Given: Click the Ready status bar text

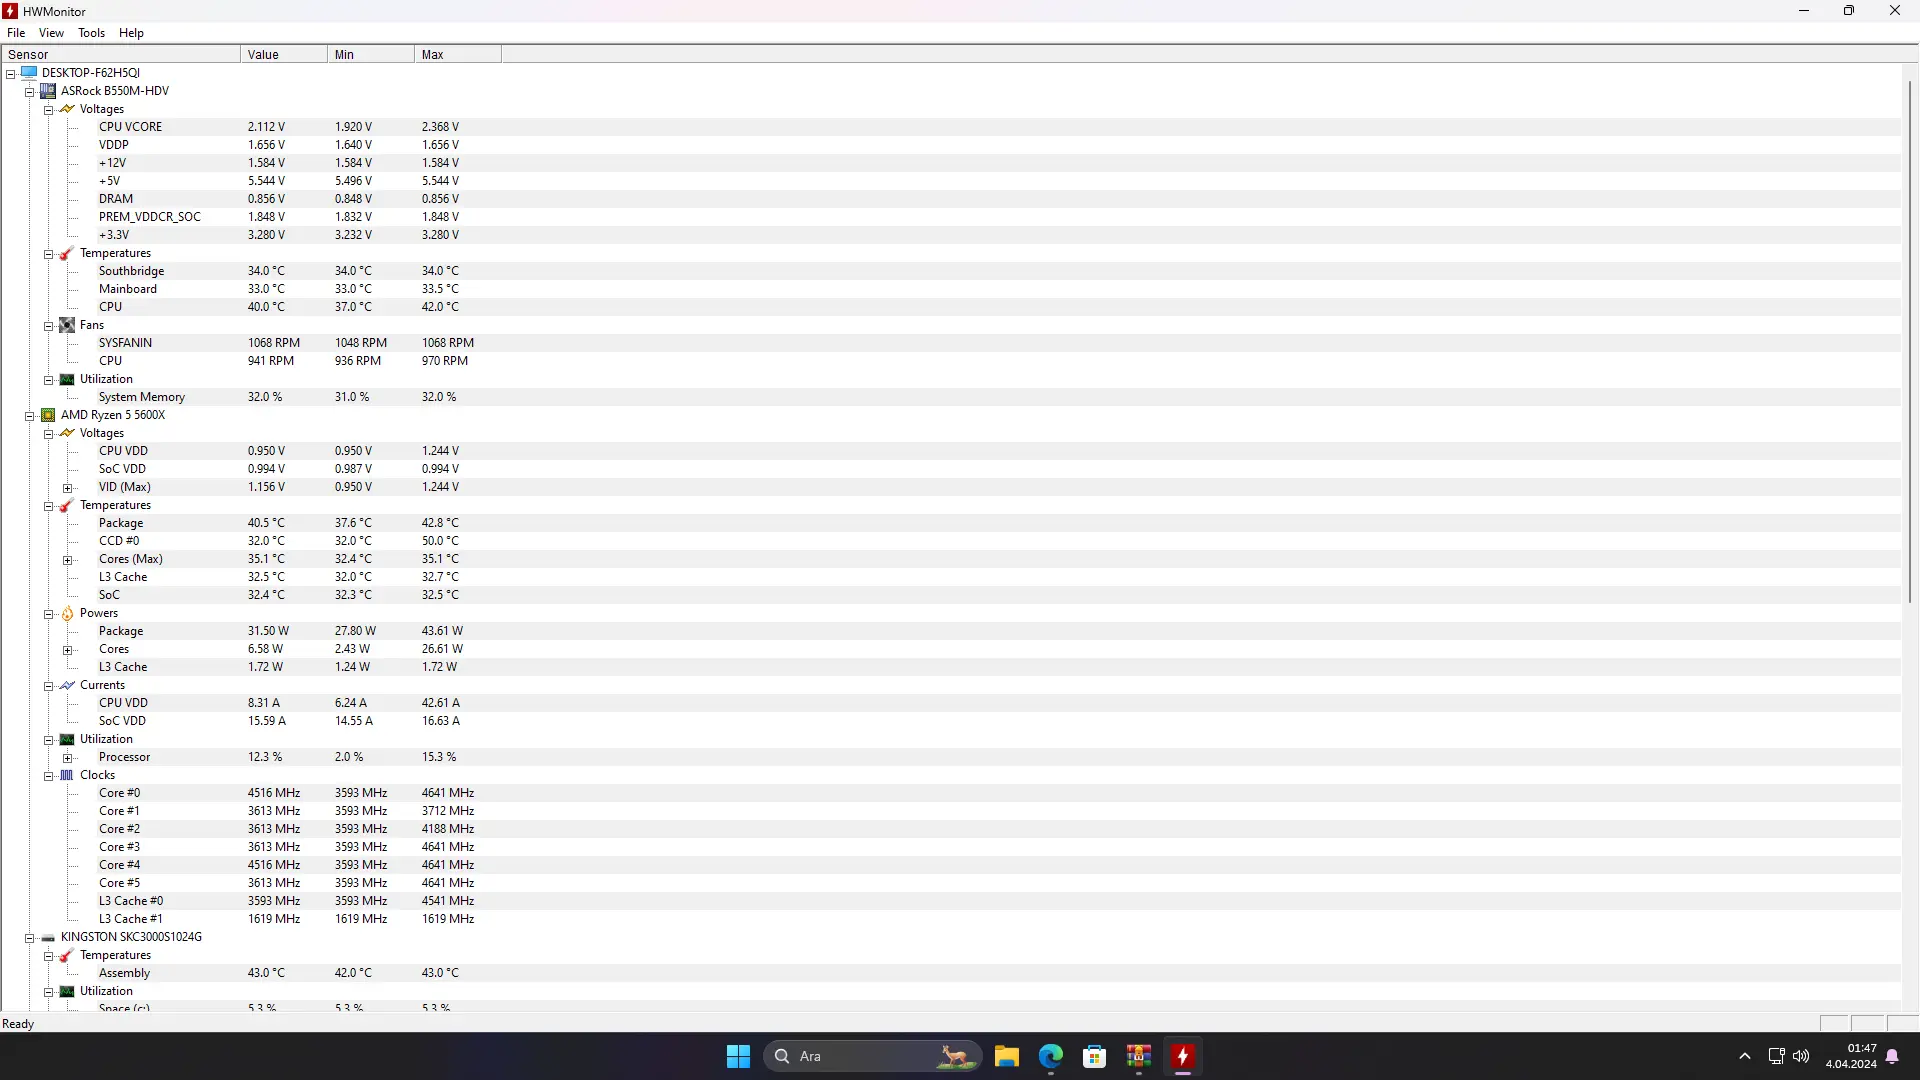Looking at the screenshot, I should pyautogui.click(x=18, y=1024).
